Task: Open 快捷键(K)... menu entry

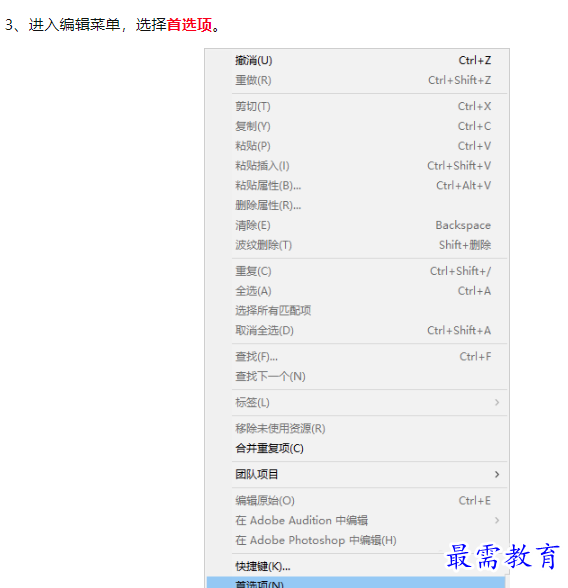Action: pyautogui.click(x=356, y=567)
